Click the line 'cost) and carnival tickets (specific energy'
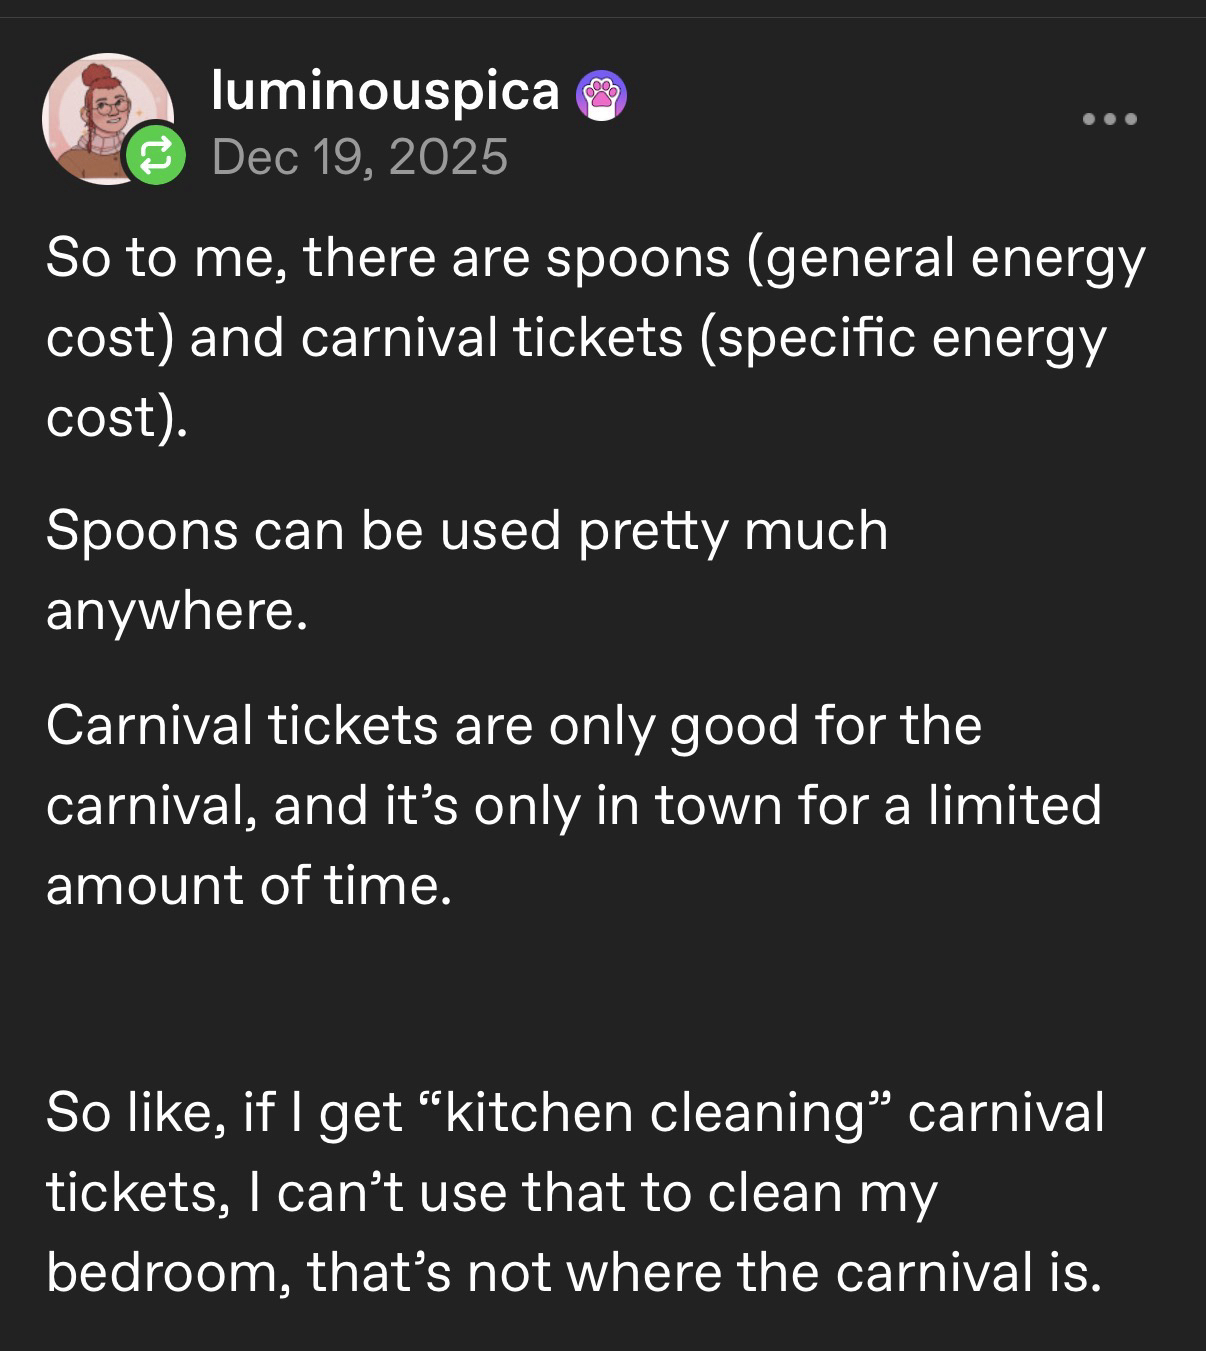This screenshot has width=1206, height=1351. pos(576,338)
